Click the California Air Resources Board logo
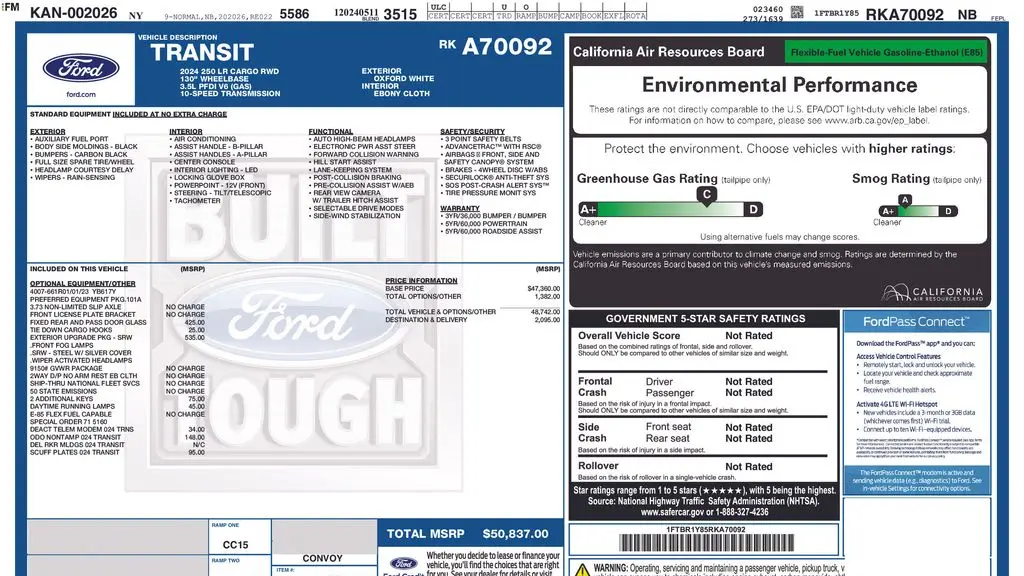This screenshot has width=1024, height=576. pyautogui.click(x=932, y=293)
